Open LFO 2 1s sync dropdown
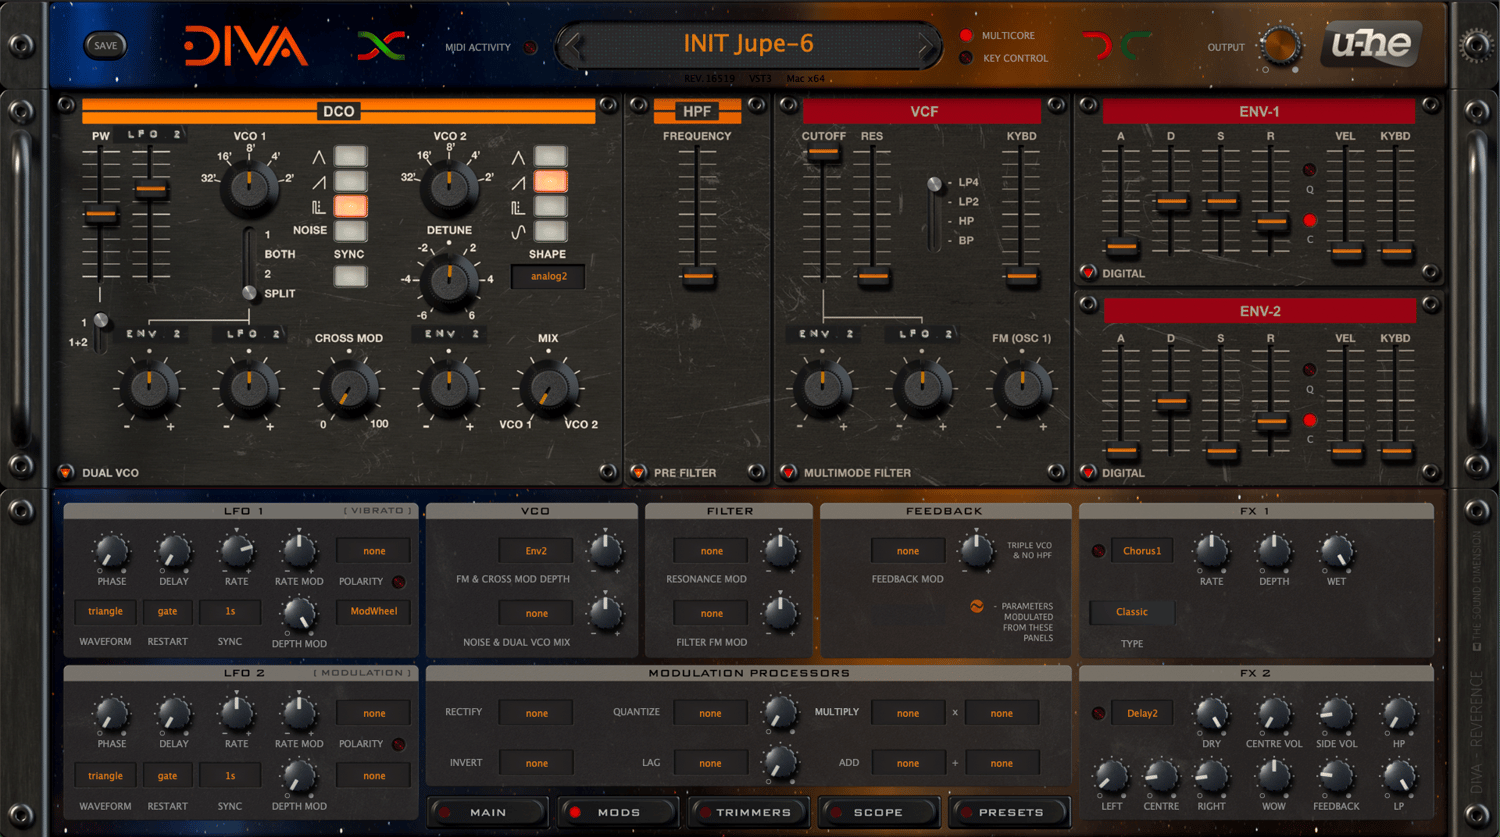1500x837 pixels. point(230,775)
